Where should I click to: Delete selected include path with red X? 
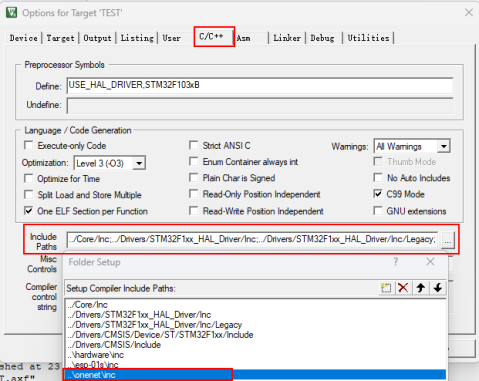(403, 288)
